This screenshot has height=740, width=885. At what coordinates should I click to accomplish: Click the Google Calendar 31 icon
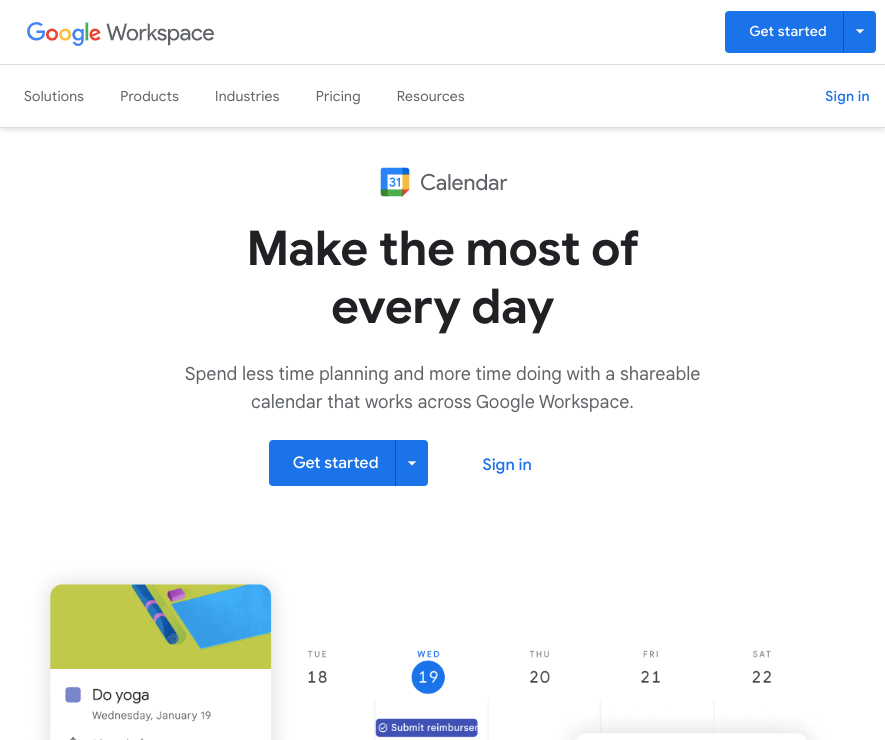tap(395, 182)
